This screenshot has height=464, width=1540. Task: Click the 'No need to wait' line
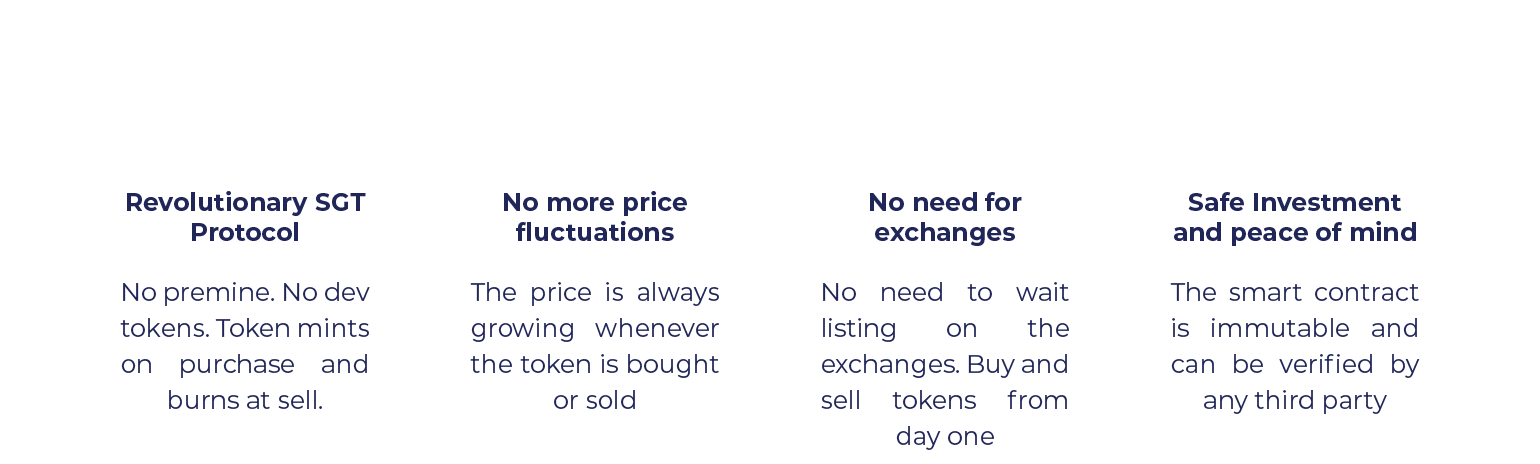(945, 292)
